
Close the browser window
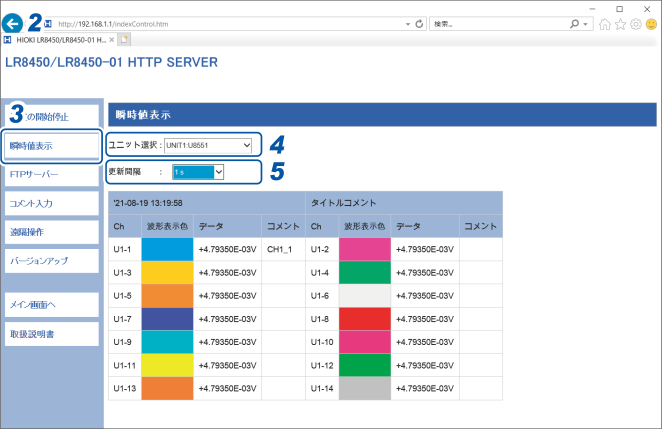(x=647, y=9)
